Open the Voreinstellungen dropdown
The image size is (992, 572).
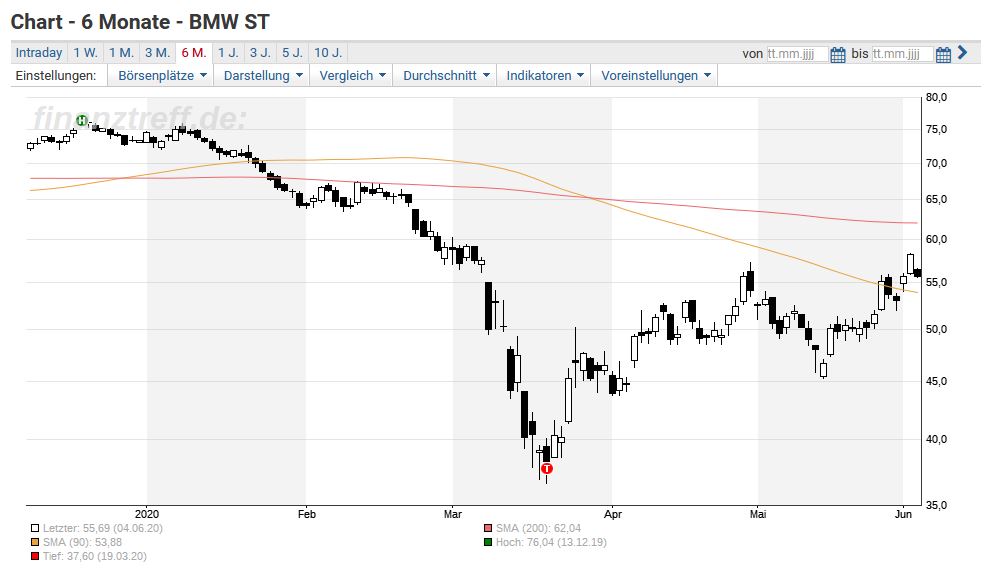point(655,75)
